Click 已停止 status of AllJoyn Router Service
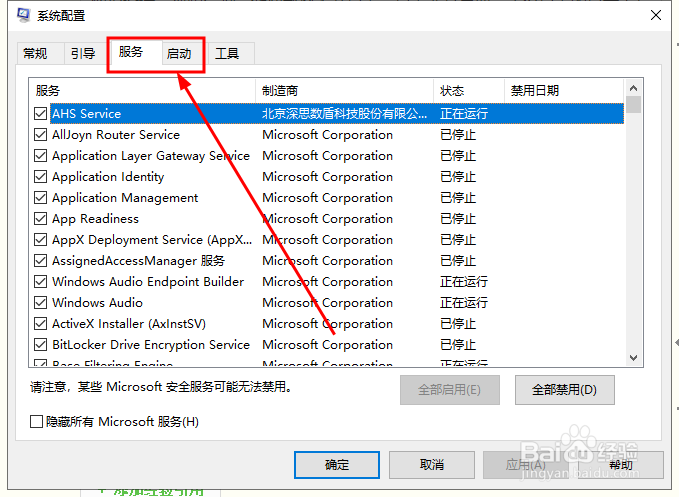 458,135
